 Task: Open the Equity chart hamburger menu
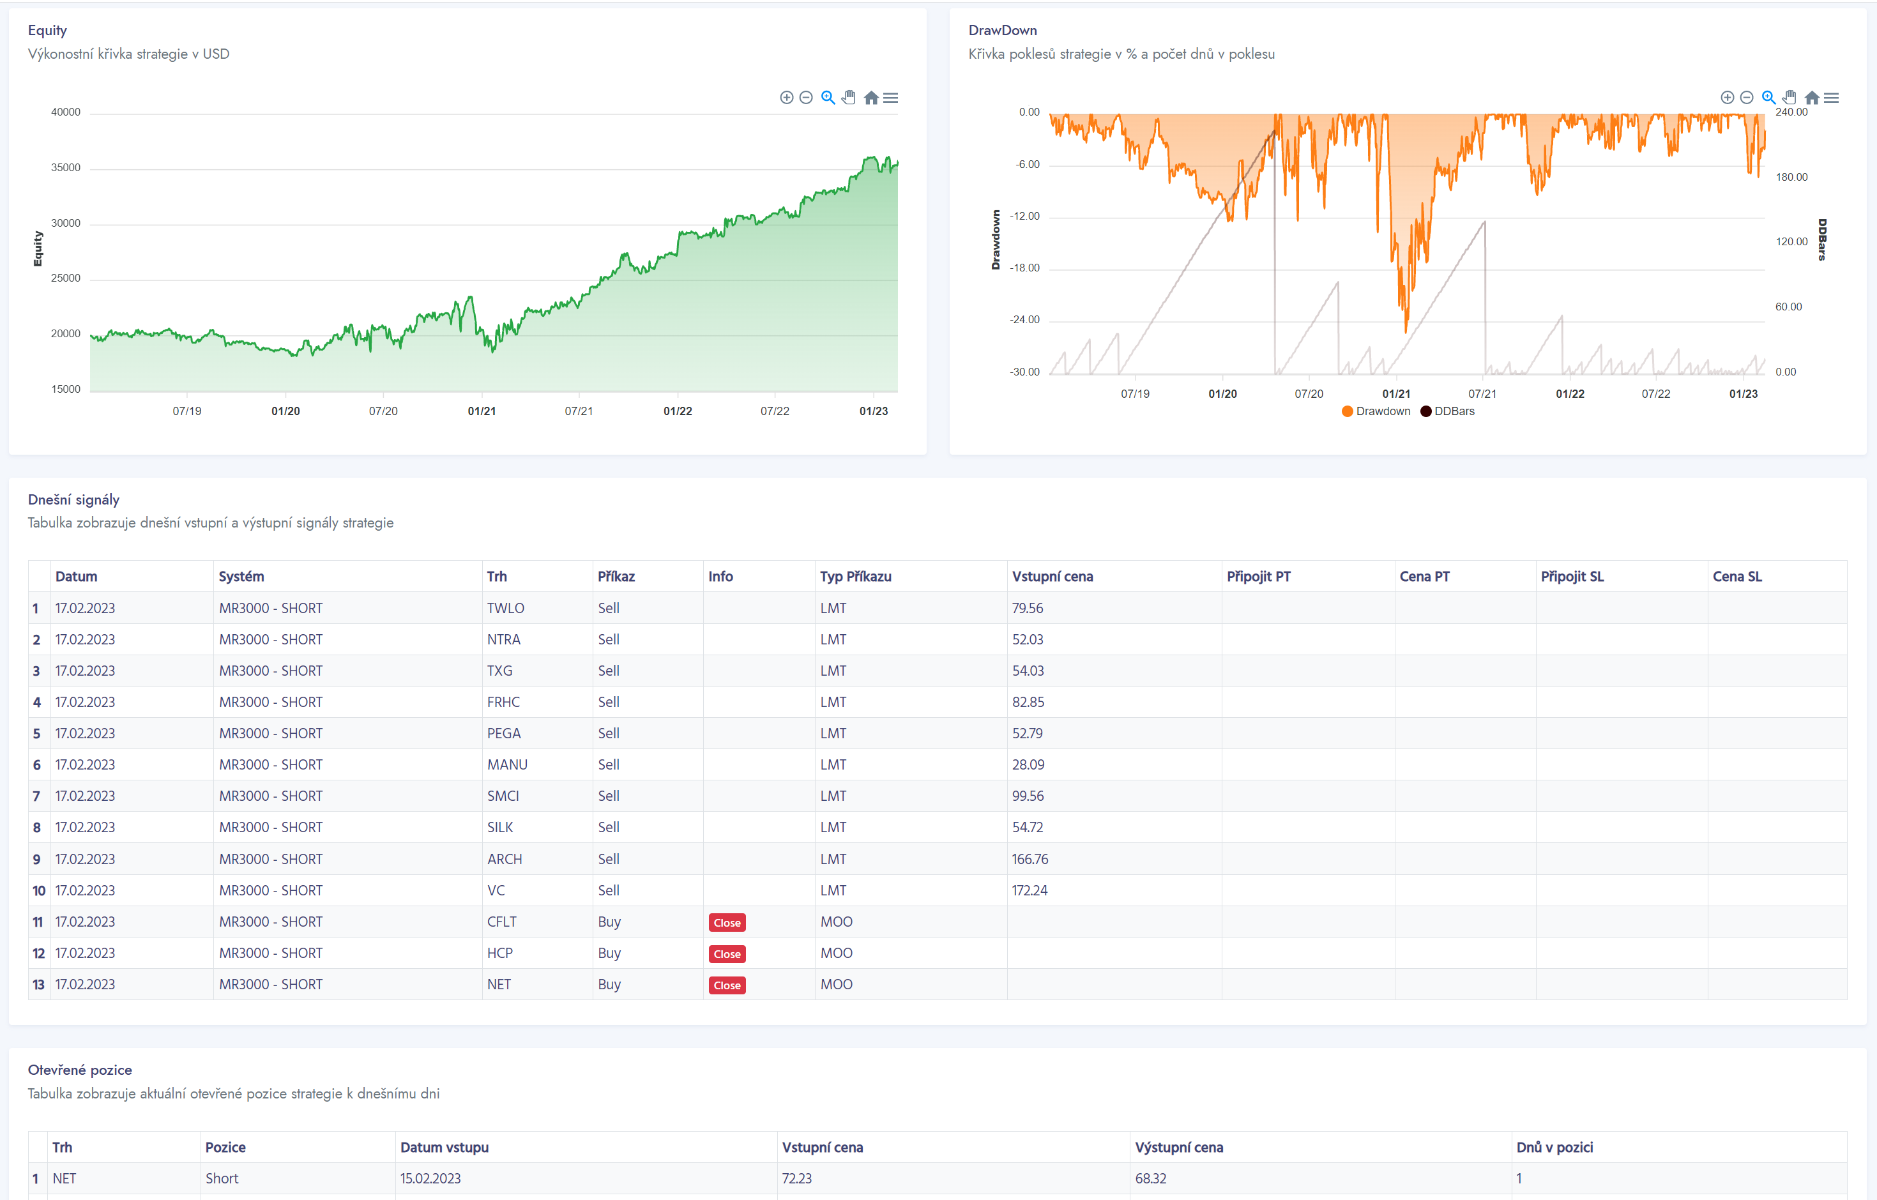point(891,98)
